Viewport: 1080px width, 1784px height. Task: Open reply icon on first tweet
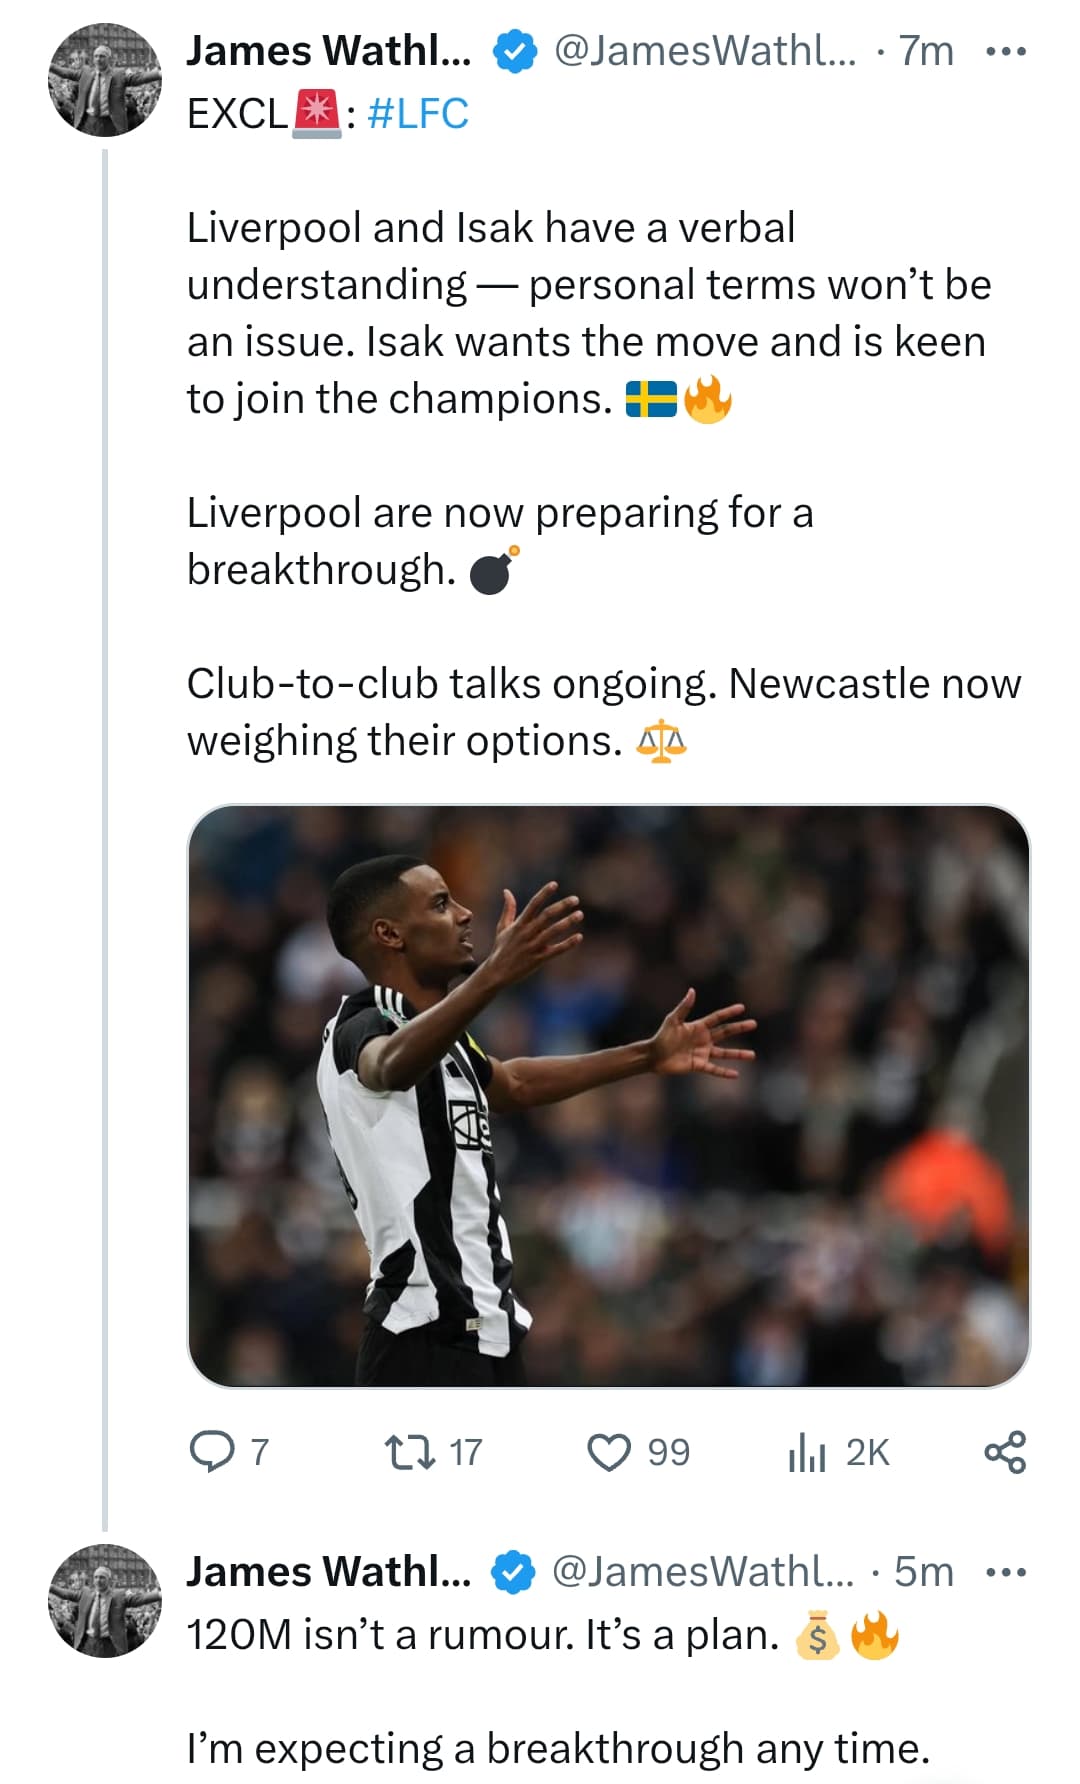(211, 1452)
